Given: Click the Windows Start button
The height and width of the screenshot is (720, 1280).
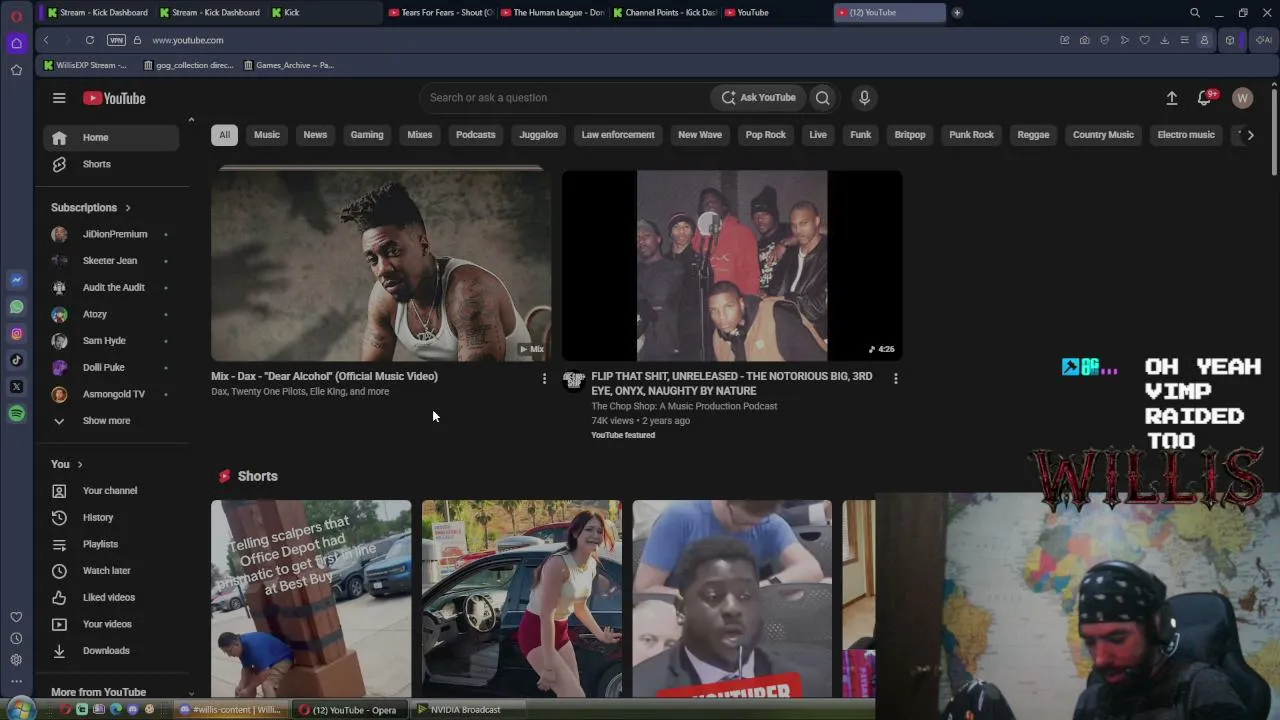Looking at the screenshot, I should point(20,709).
